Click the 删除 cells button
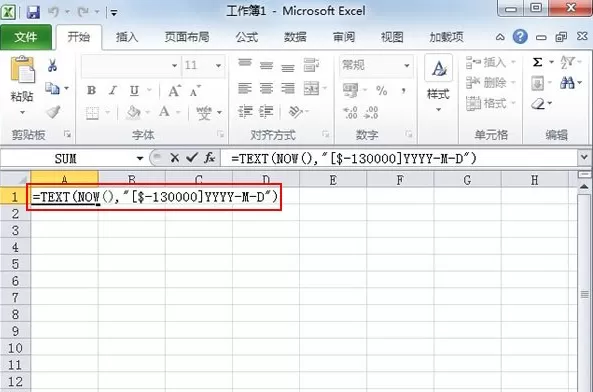The width and height of the screenshot is (593, 392). tap(491, 82)
